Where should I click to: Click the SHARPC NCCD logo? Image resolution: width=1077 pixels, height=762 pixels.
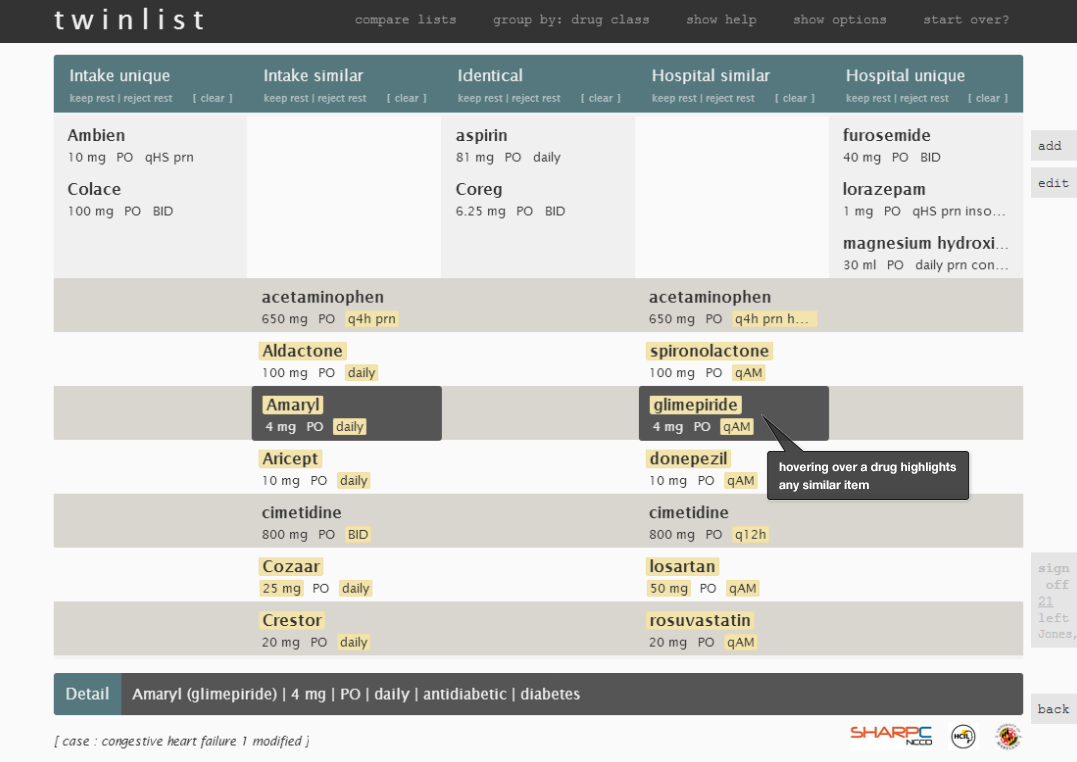891,735
